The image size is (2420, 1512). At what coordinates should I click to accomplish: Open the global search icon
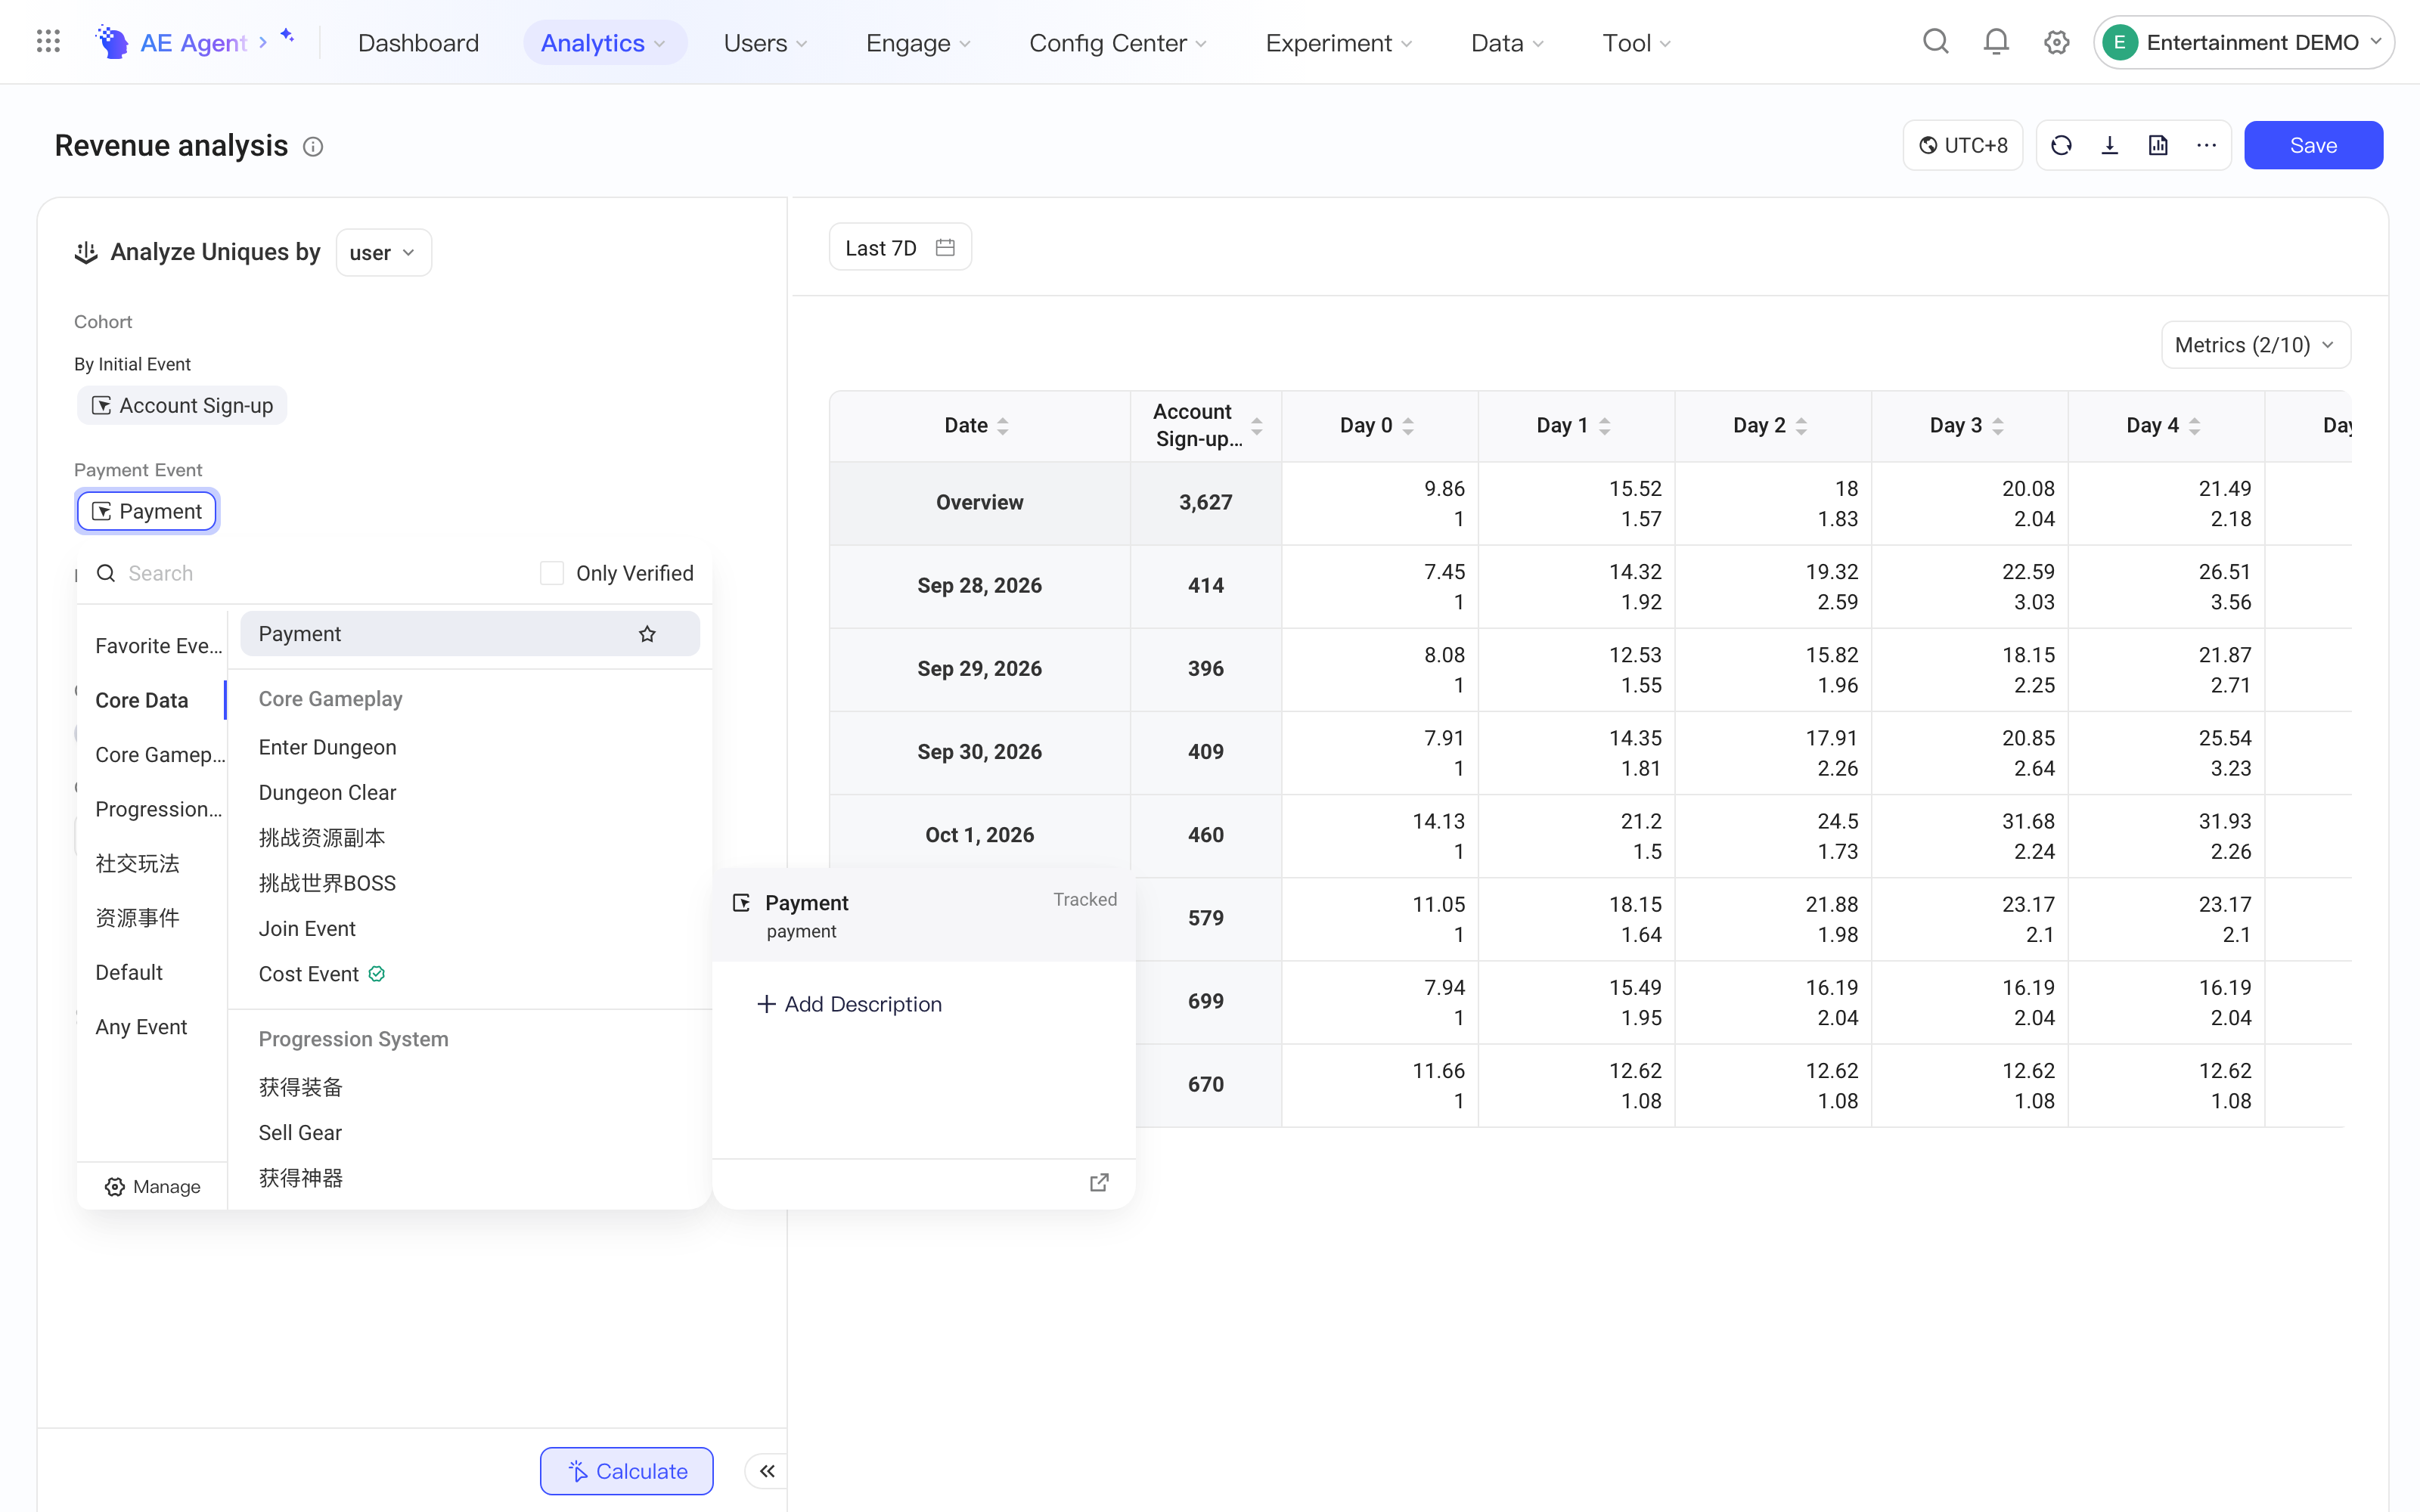click(1935, 42)
